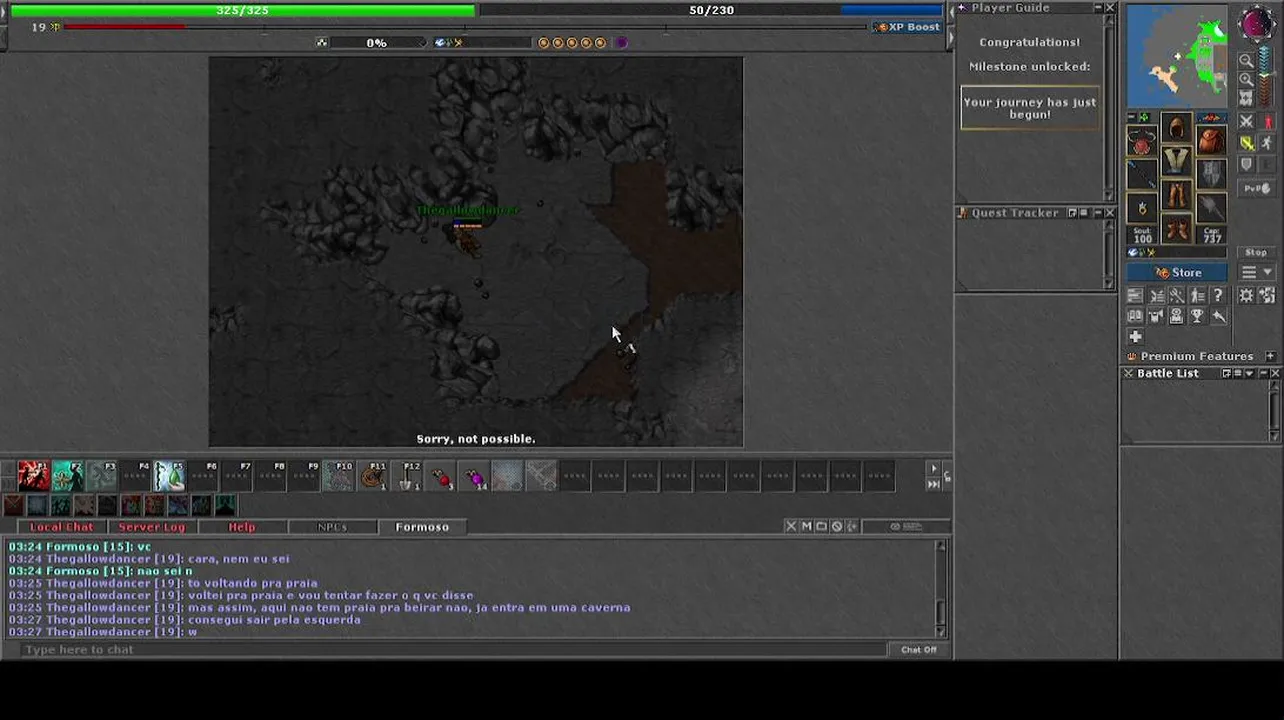Use the purple mana potion hotkey
This screenshot has width=1284, height=720.
(475, 476)
